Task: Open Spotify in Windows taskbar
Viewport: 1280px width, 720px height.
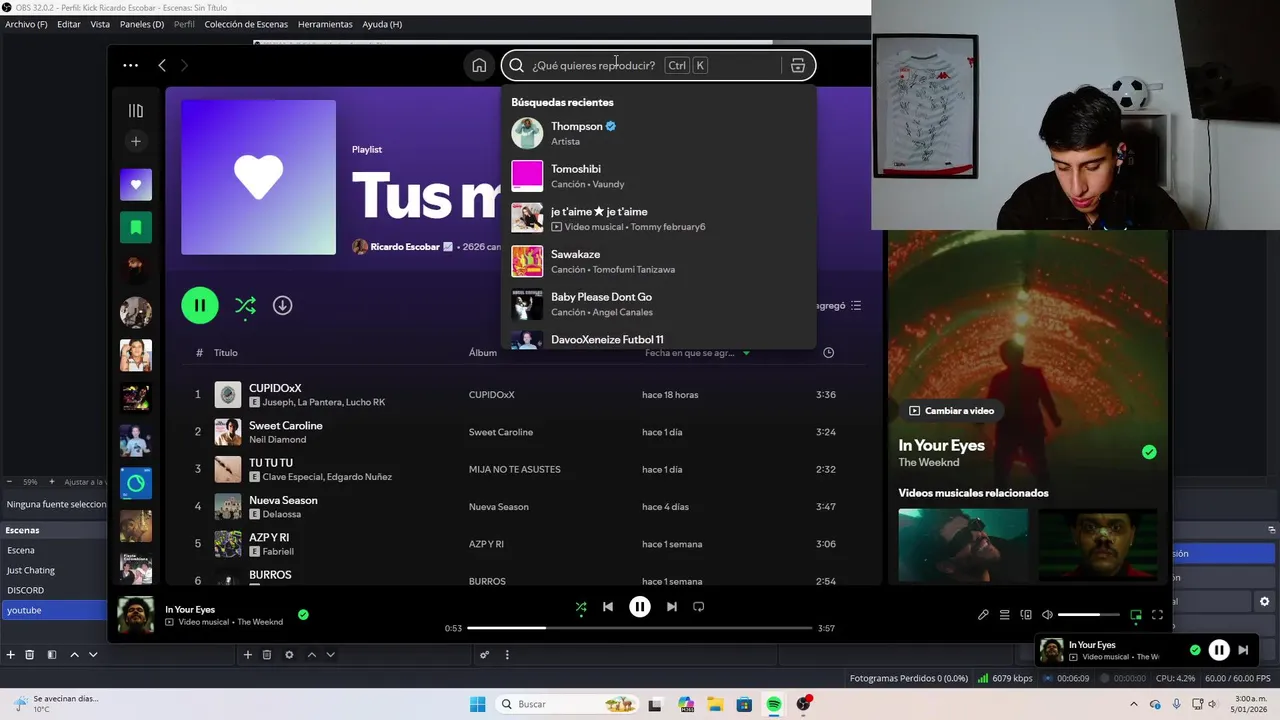Action: click(774, 704)
